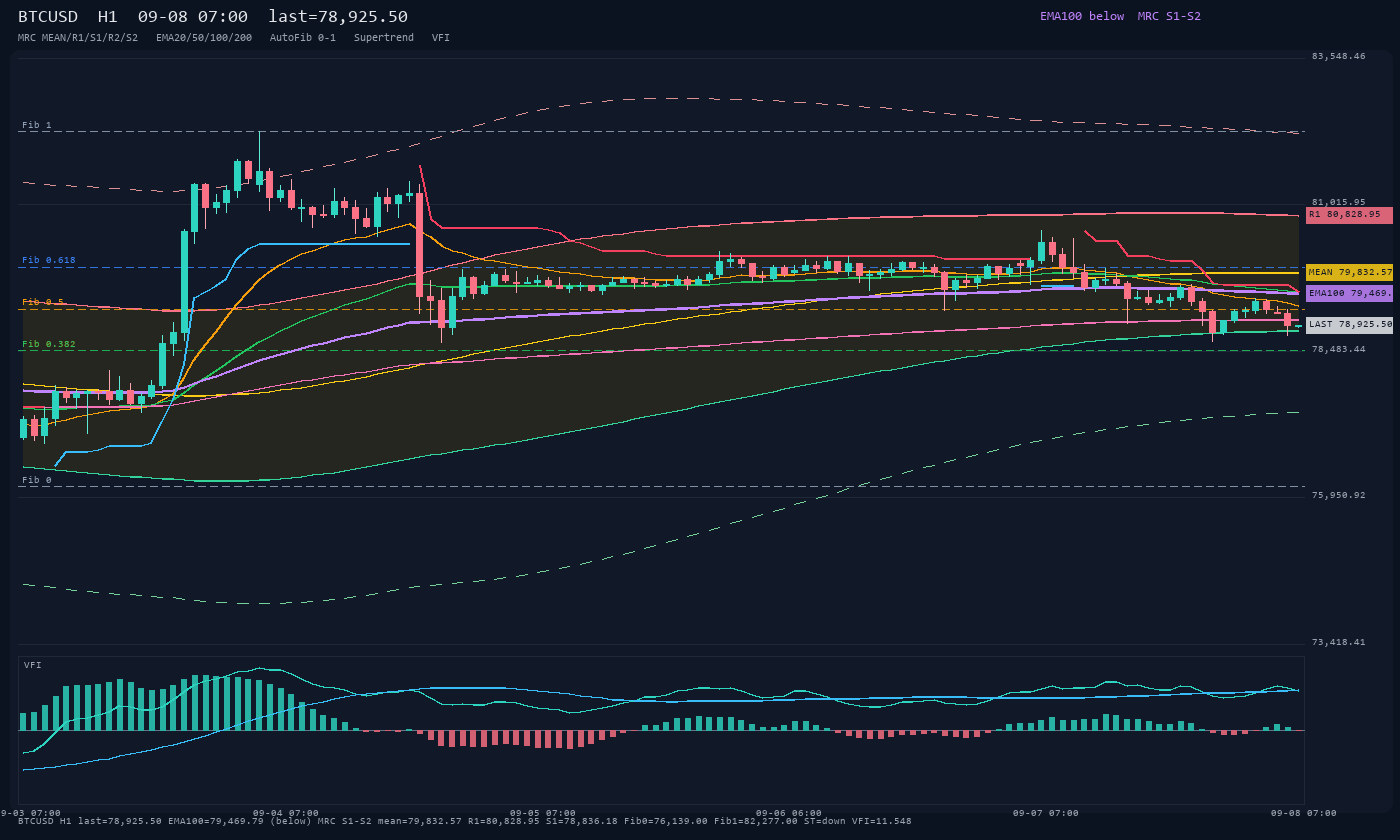Click the 73,418.41 price axis label
This screenshot has width=1400, height=840.
1338,642
